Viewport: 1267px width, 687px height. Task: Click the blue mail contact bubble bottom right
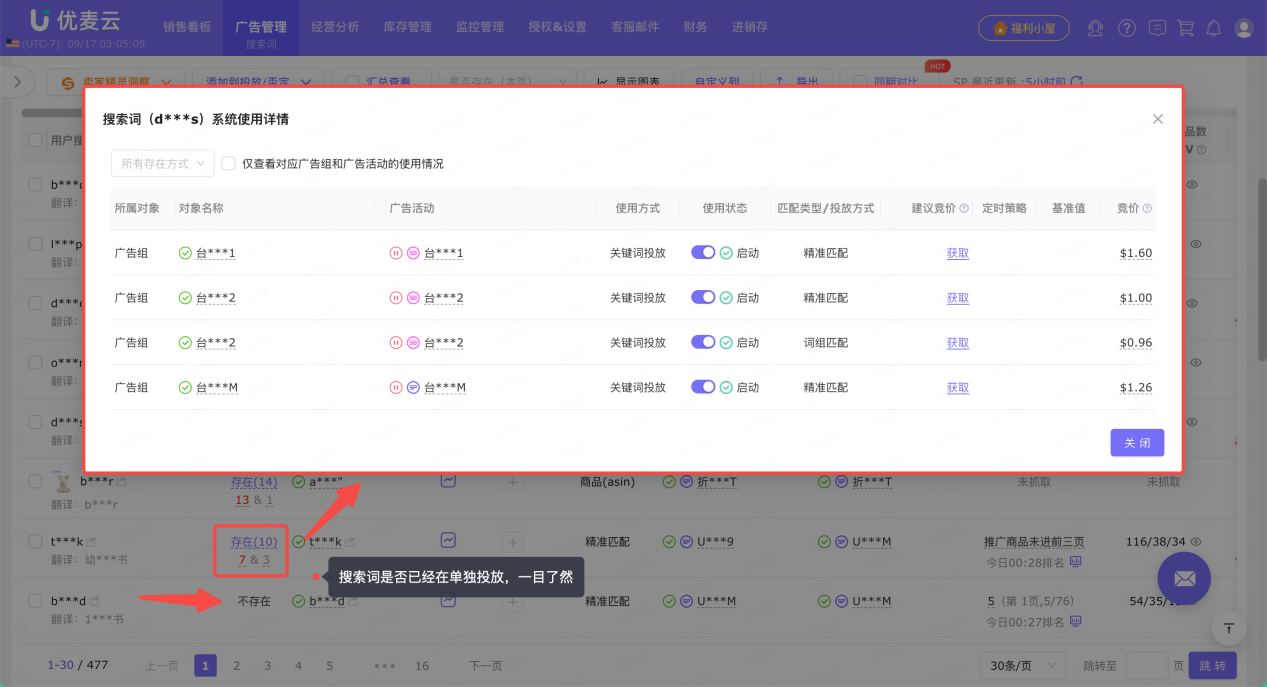pos(1184,578)
